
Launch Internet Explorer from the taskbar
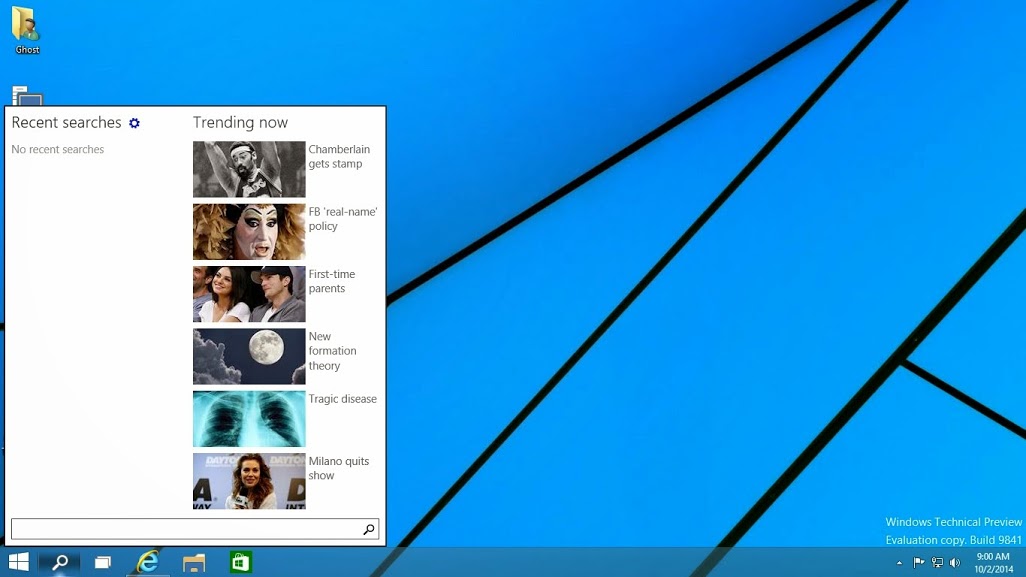148,562
